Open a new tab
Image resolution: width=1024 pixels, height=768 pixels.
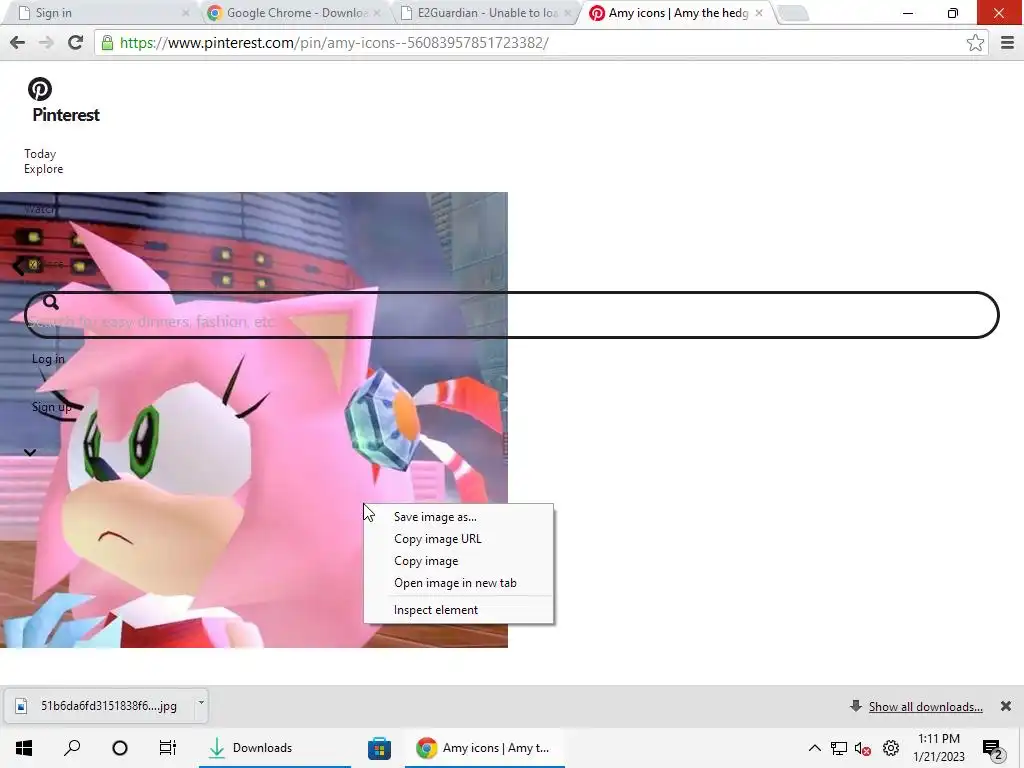point(793,13)
